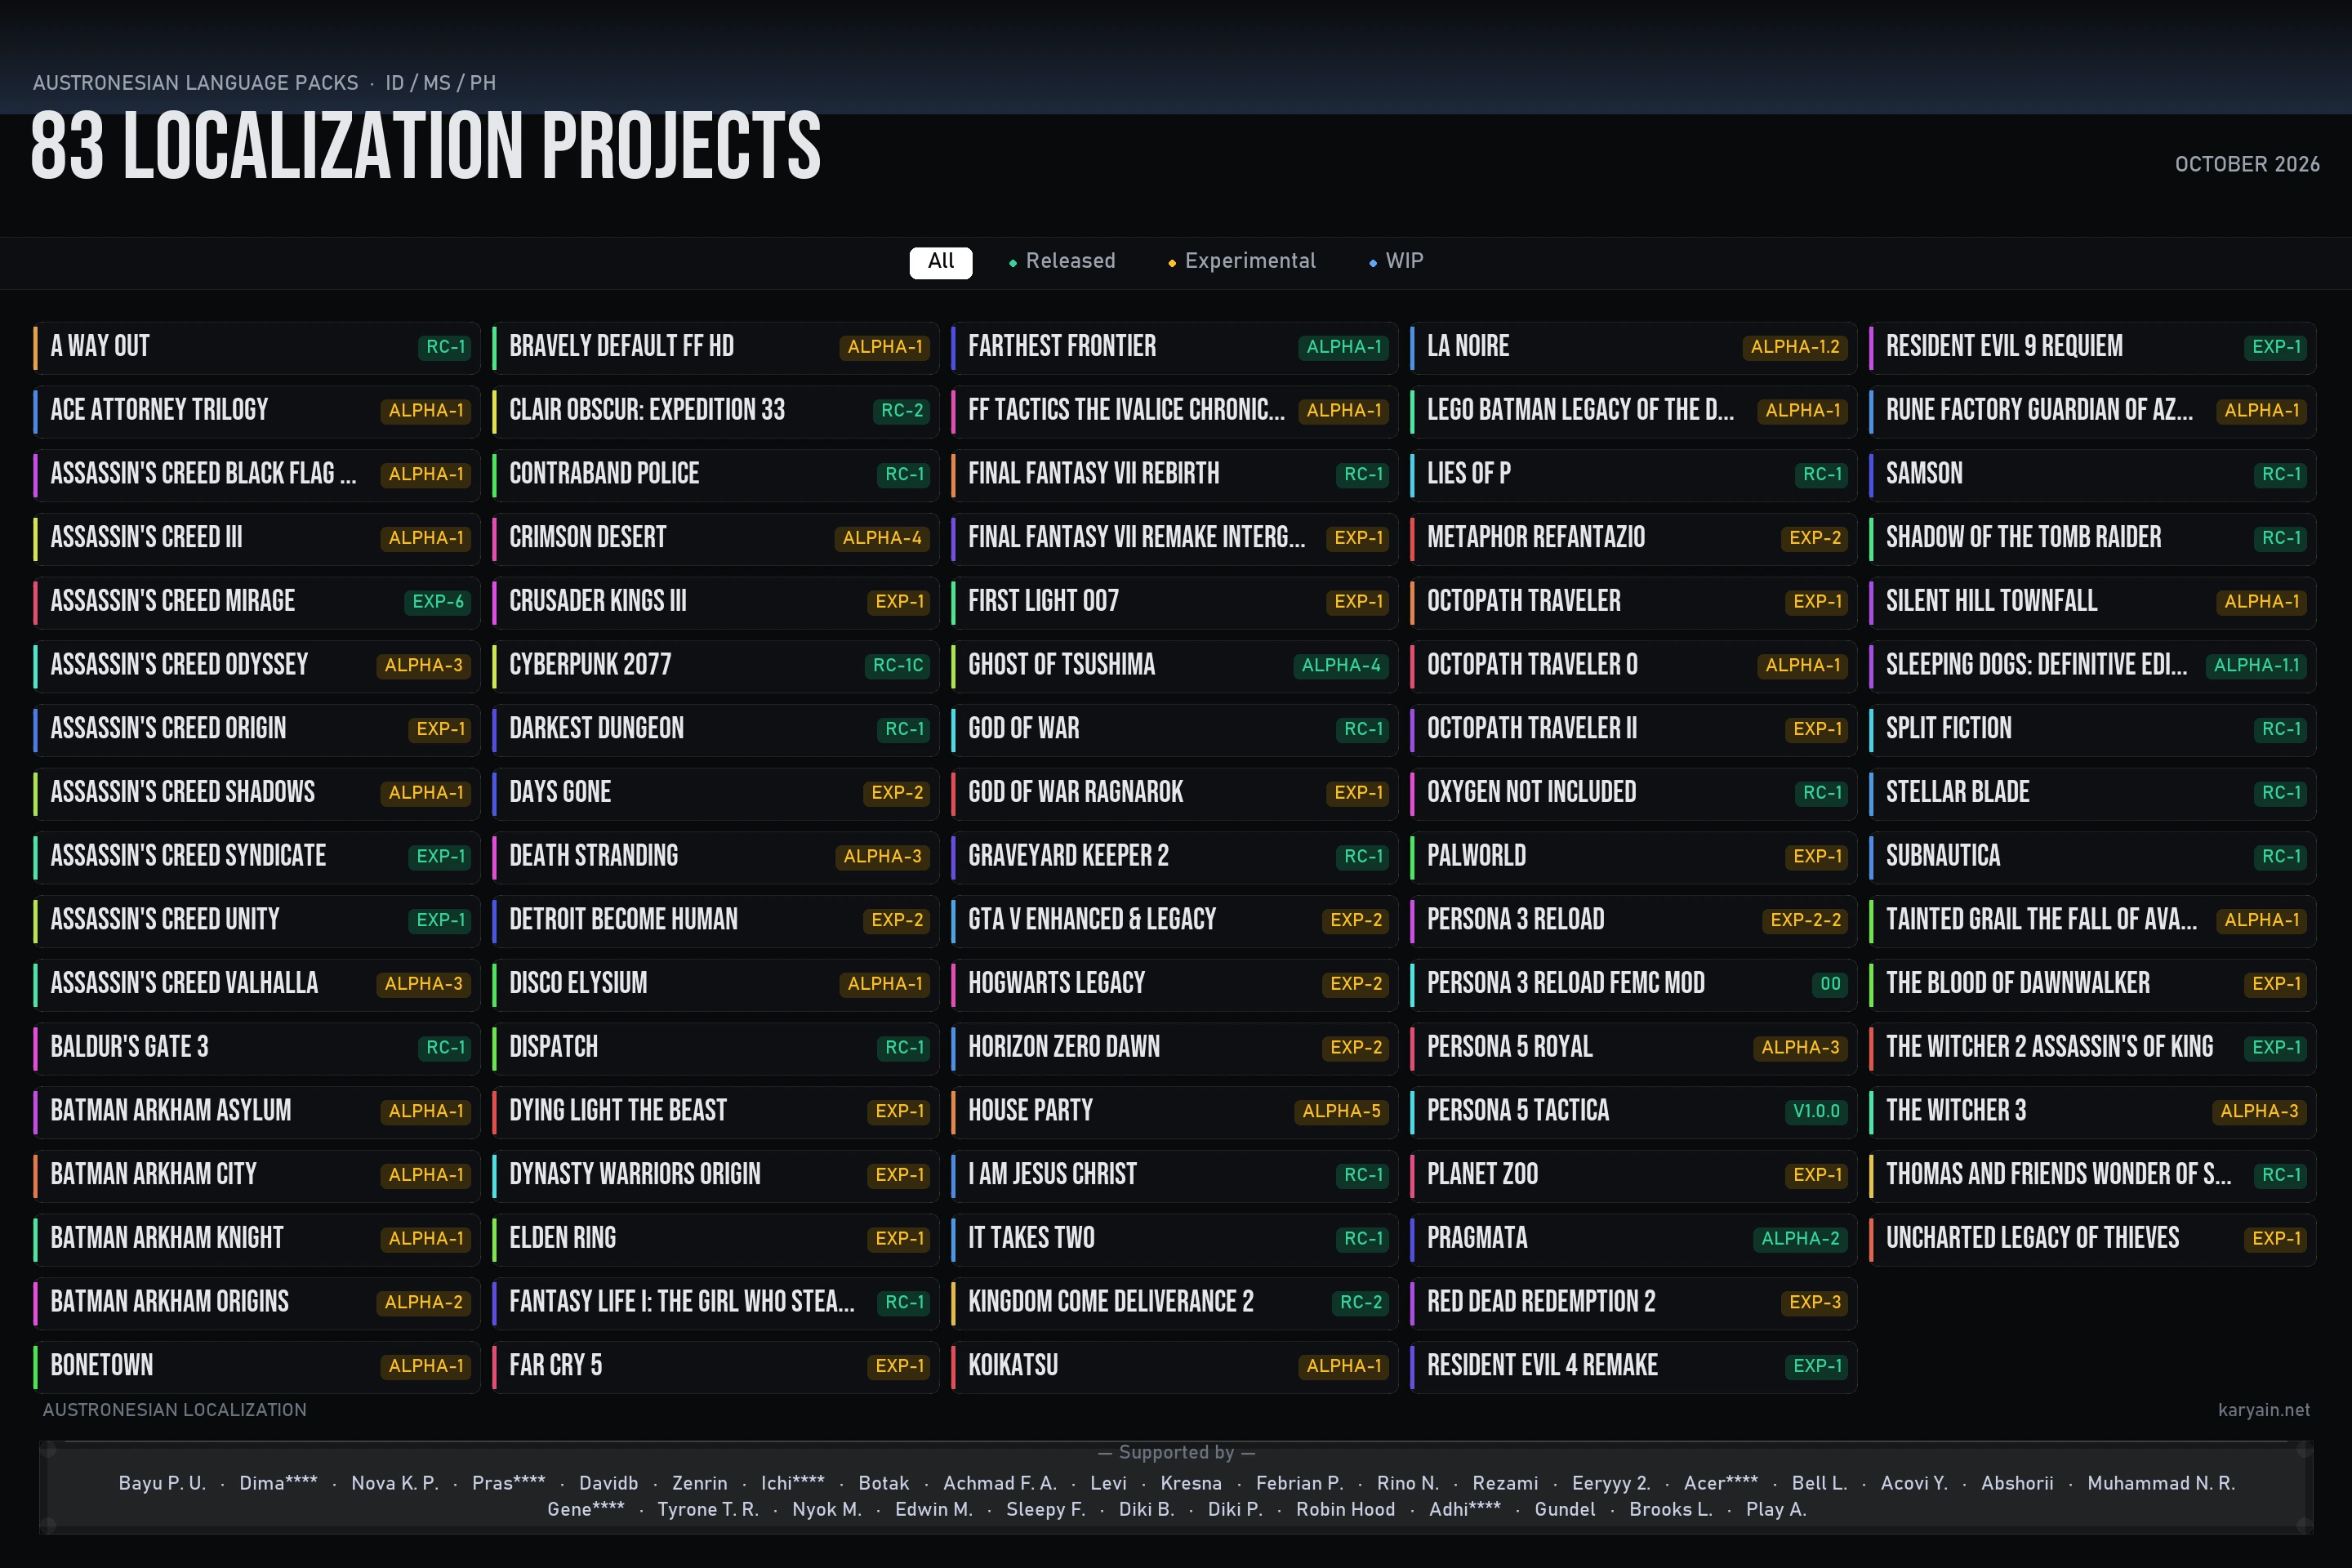This screenshot has height=1568, width=2352.
Task: Click the Resident Evil 9 Requiem entry
Action: 2093,347
